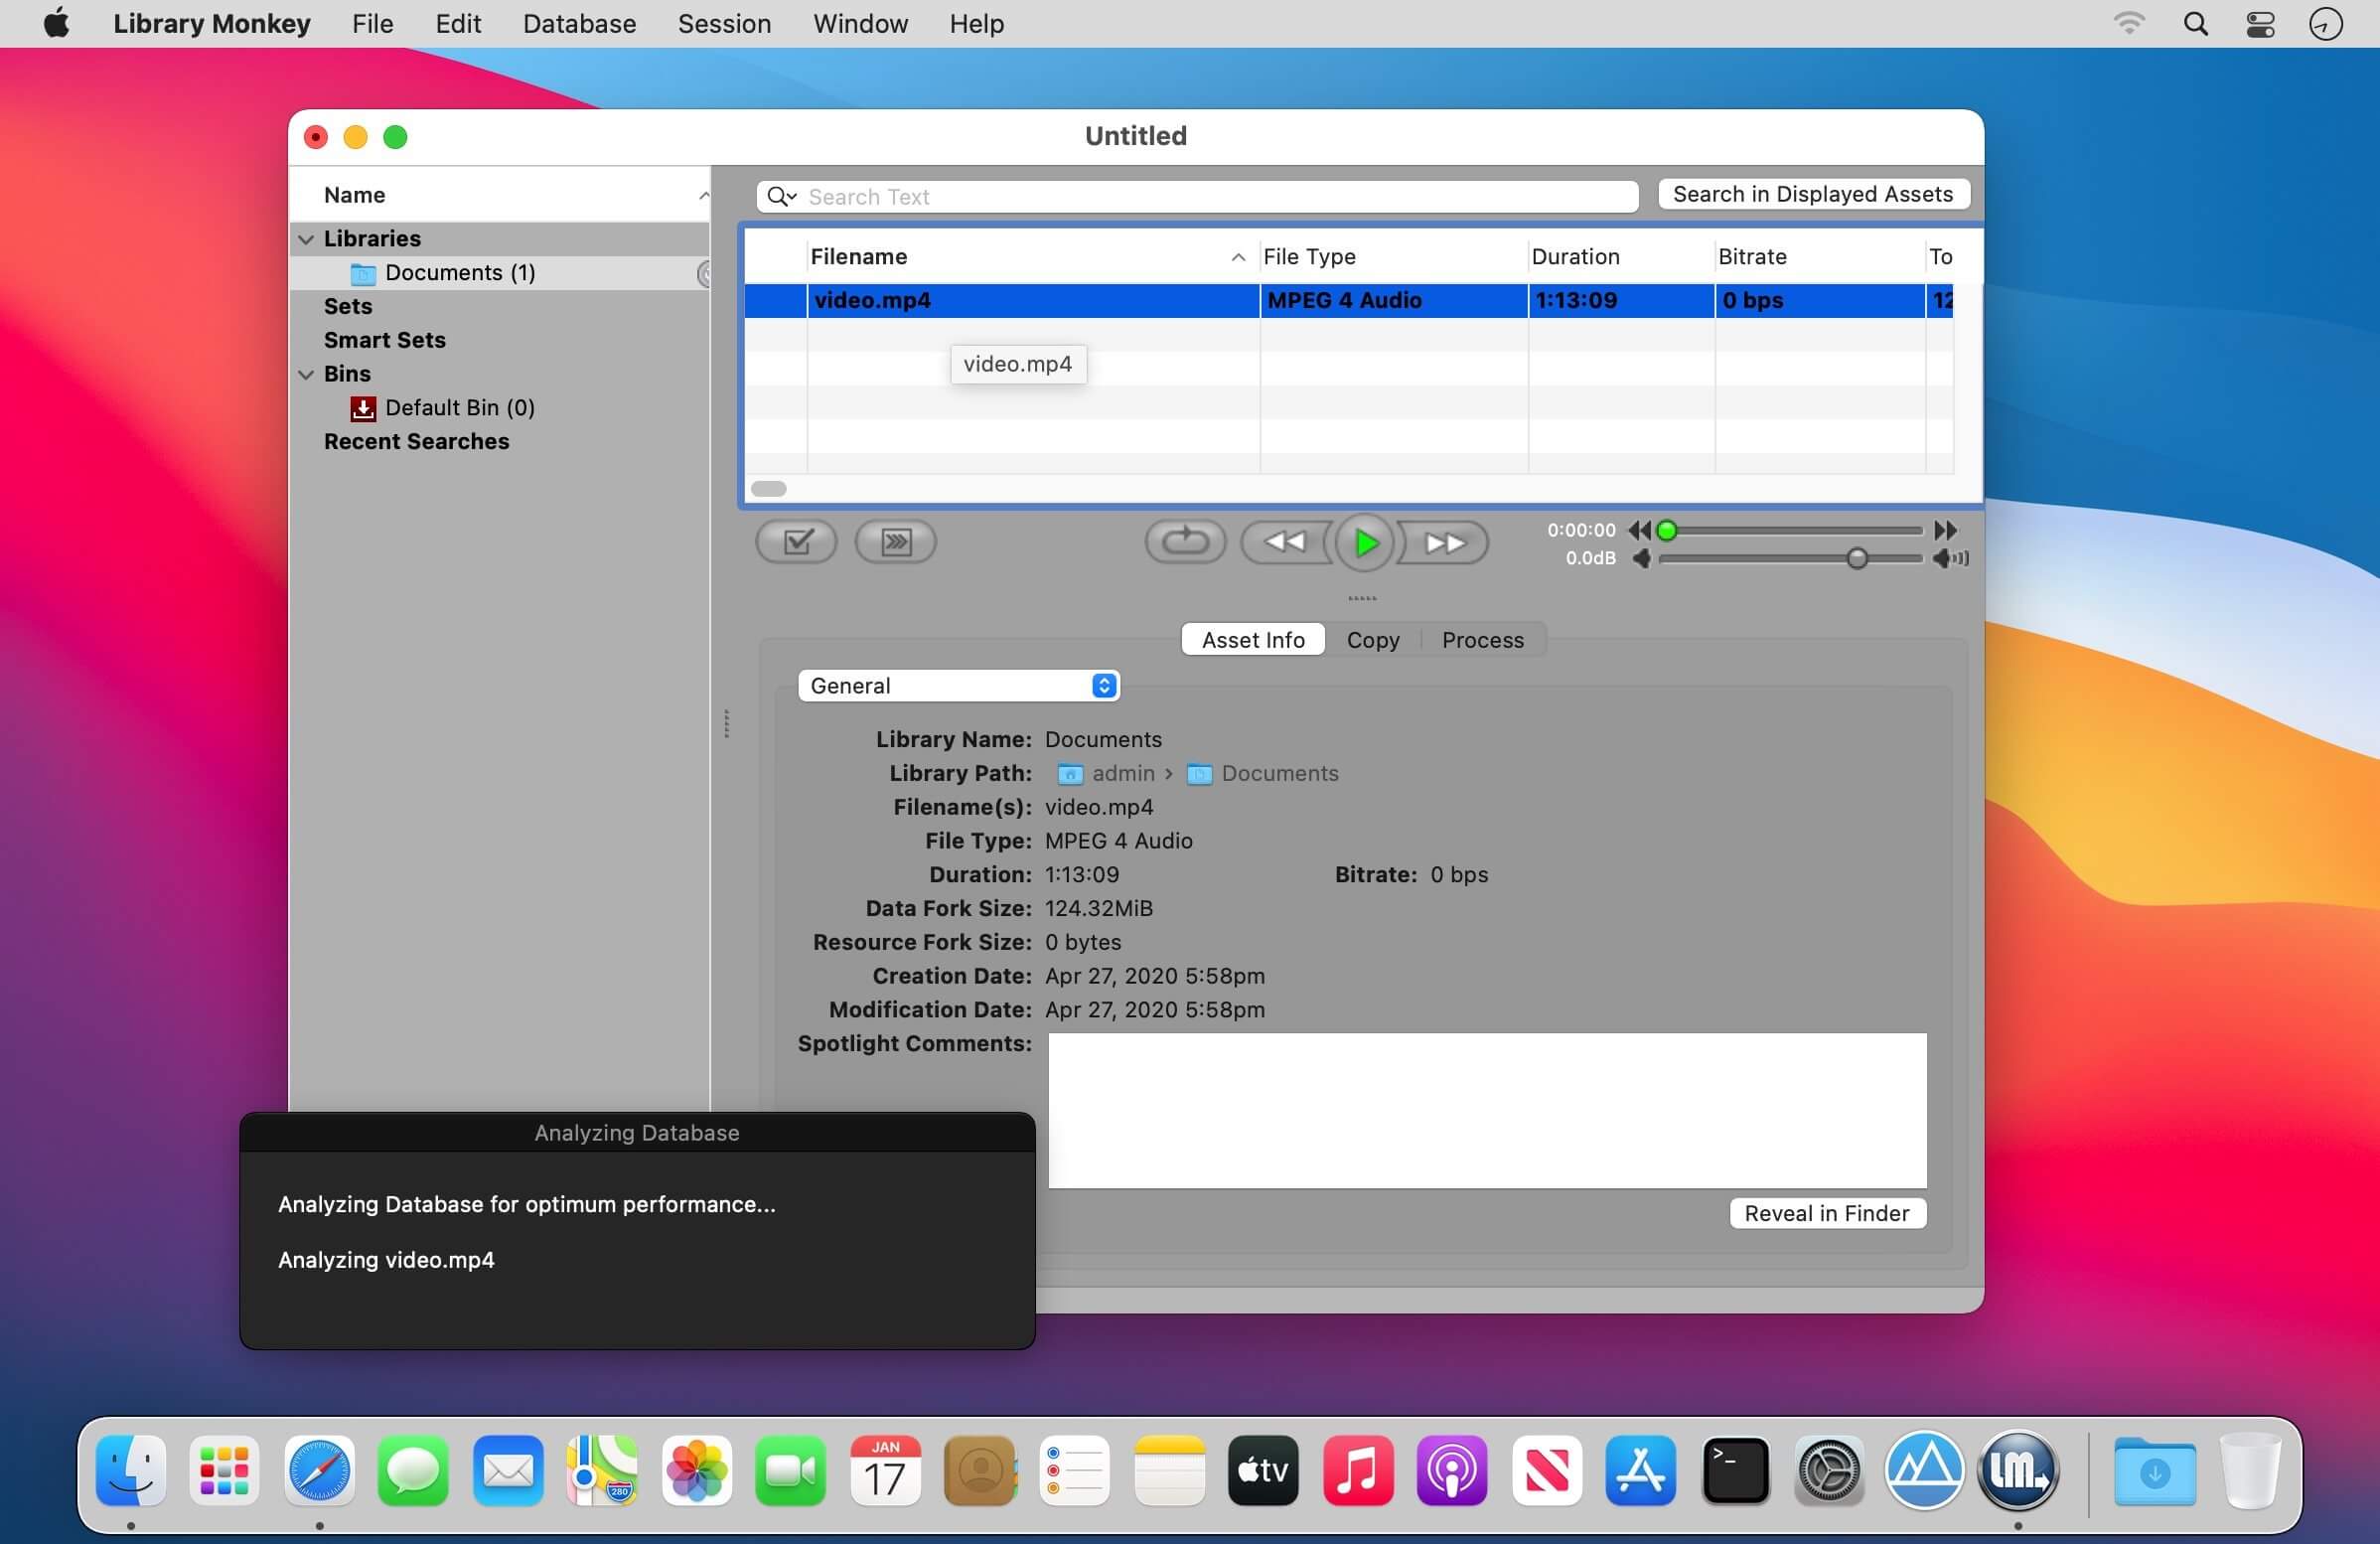Click Reveal in Finder button
This screenshot has height=1544, width=2380.
click(1826, 1213)
